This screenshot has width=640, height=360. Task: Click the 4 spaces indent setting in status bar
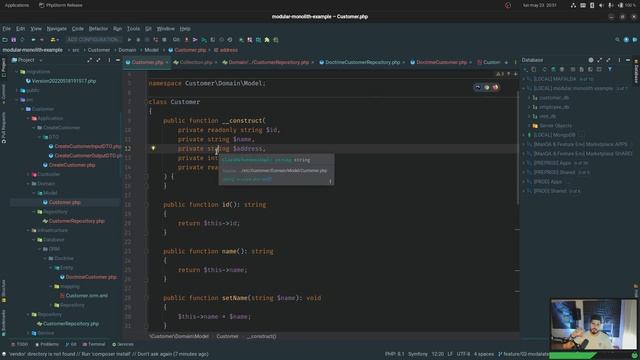click(x=484, y=354)
